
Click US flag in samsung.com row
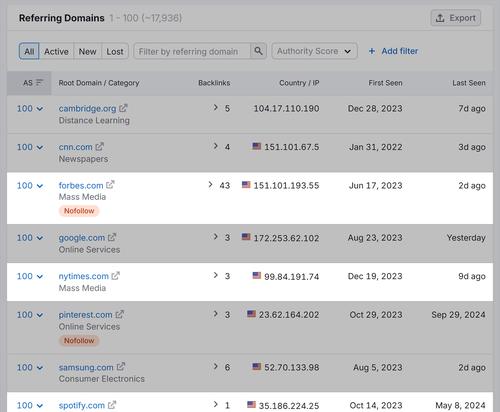(x=257, y=366)
